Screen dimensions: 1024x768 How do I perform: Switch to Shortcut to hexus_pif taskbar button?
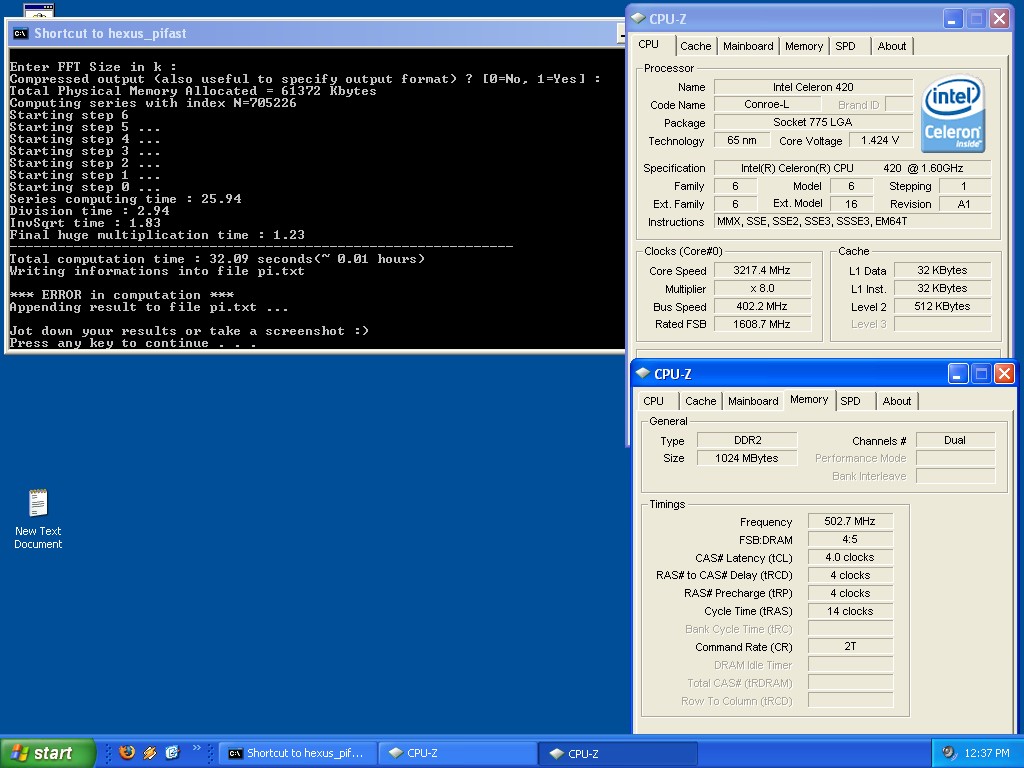pyautogui.click(x=297, y=753)
